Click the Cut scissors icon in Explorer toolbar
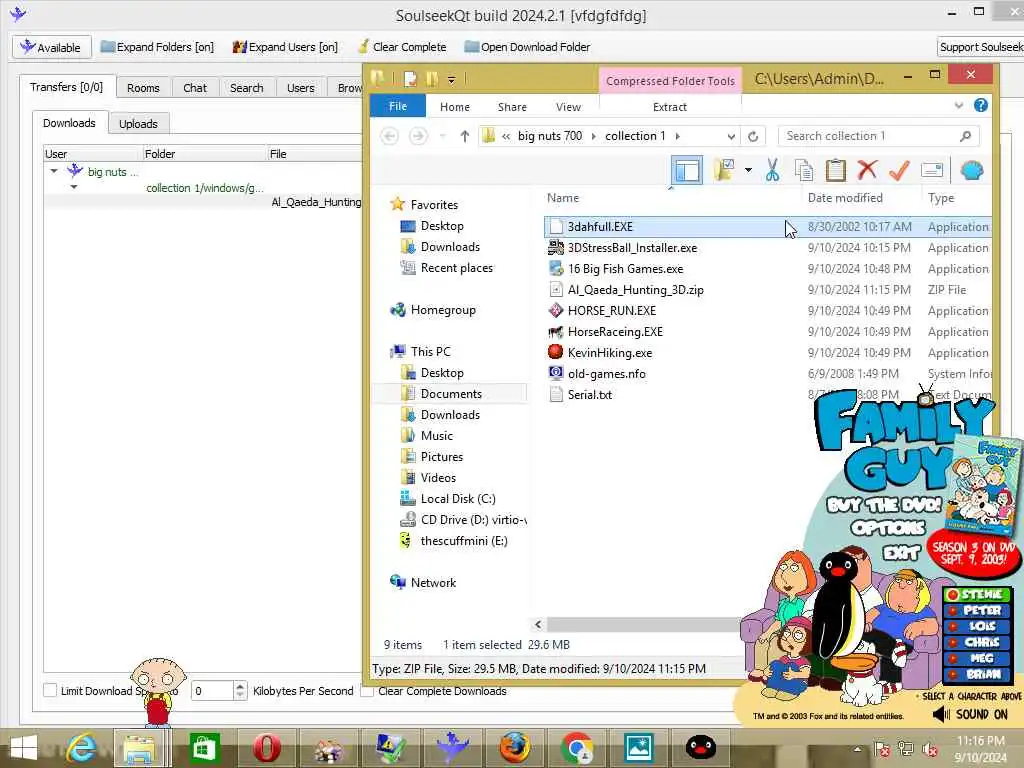Viewport: 1024px width, 768px height. (x=772, y=170)
